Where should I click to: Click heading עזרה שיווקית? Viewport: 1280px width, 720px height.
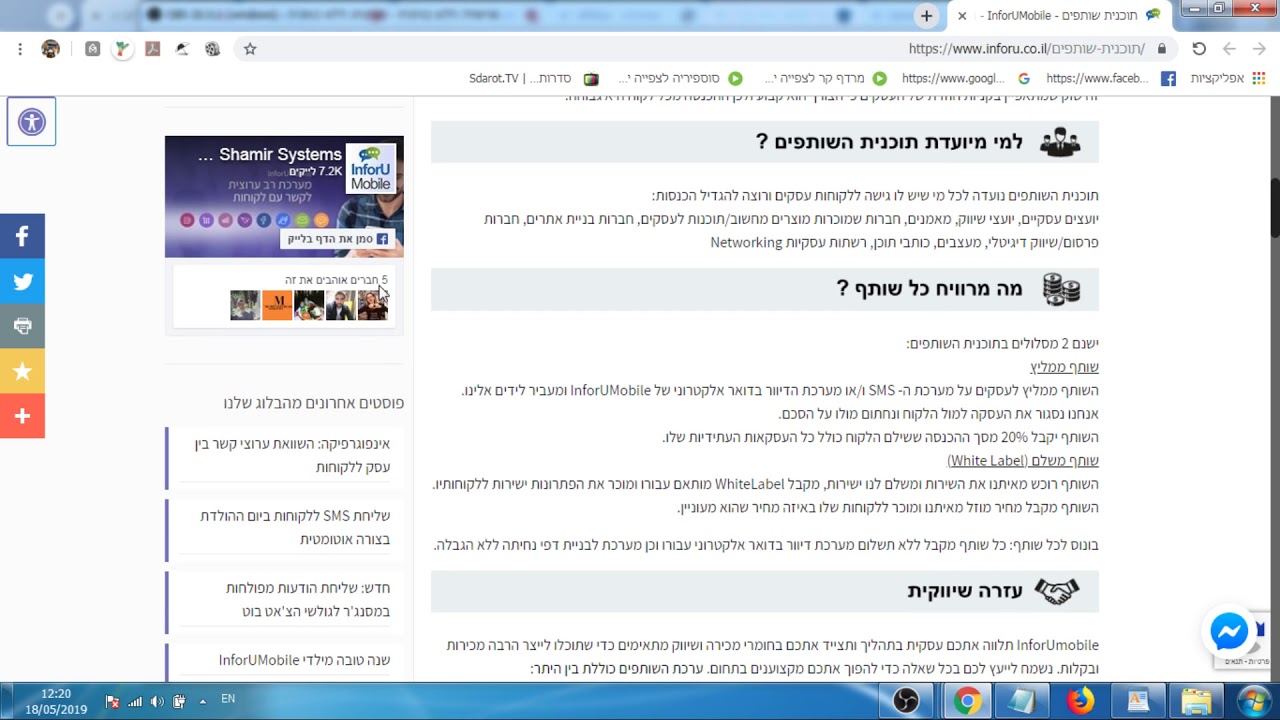coord(965,591)
